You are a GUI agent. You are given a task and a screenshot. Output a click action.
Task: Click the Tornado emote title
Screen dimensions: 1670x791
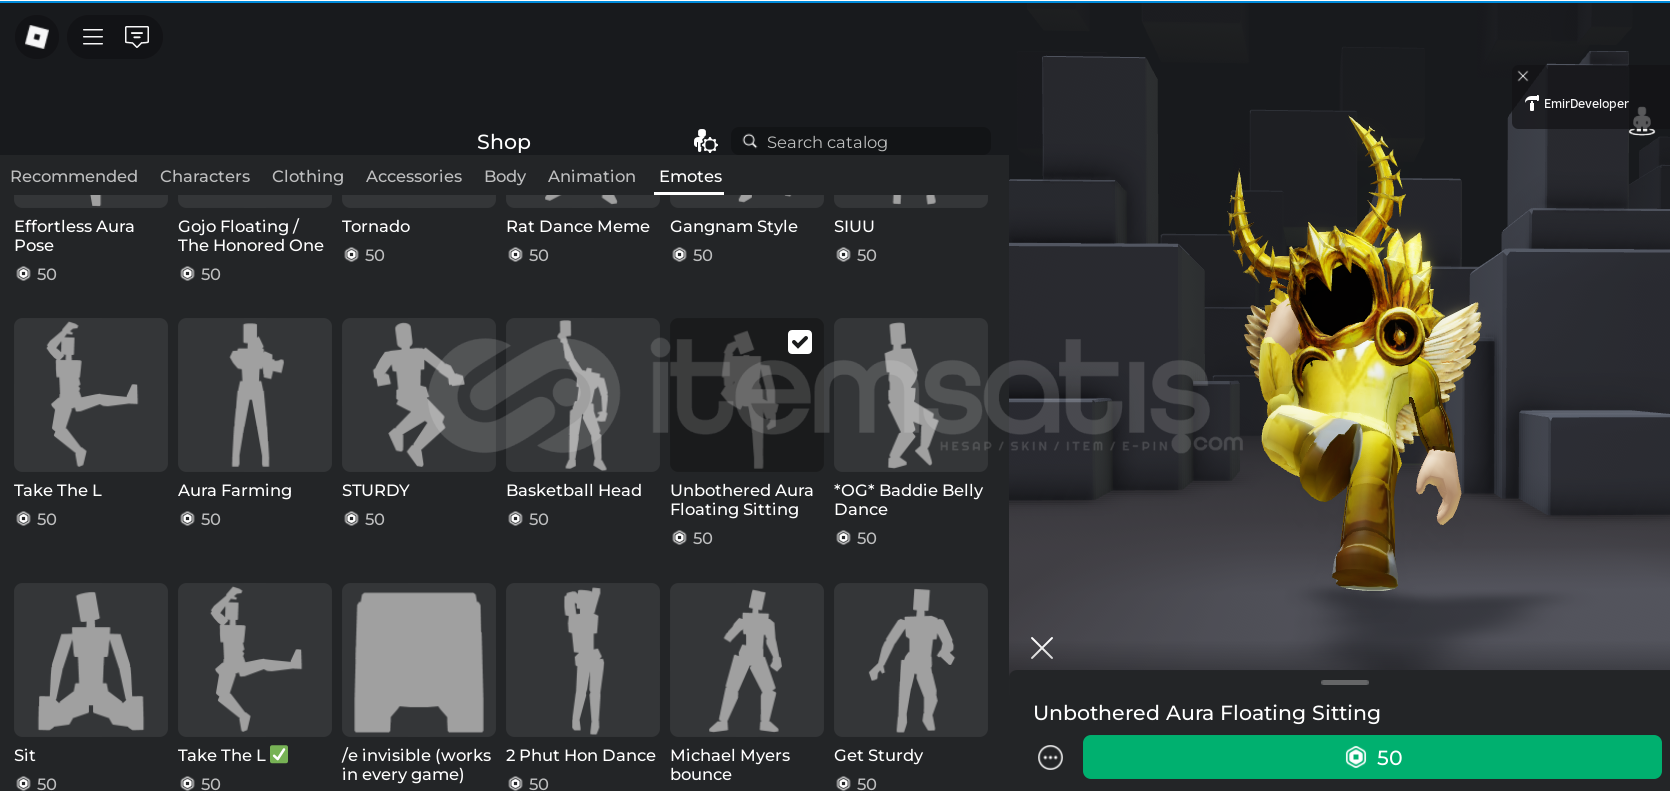point(376,226)
